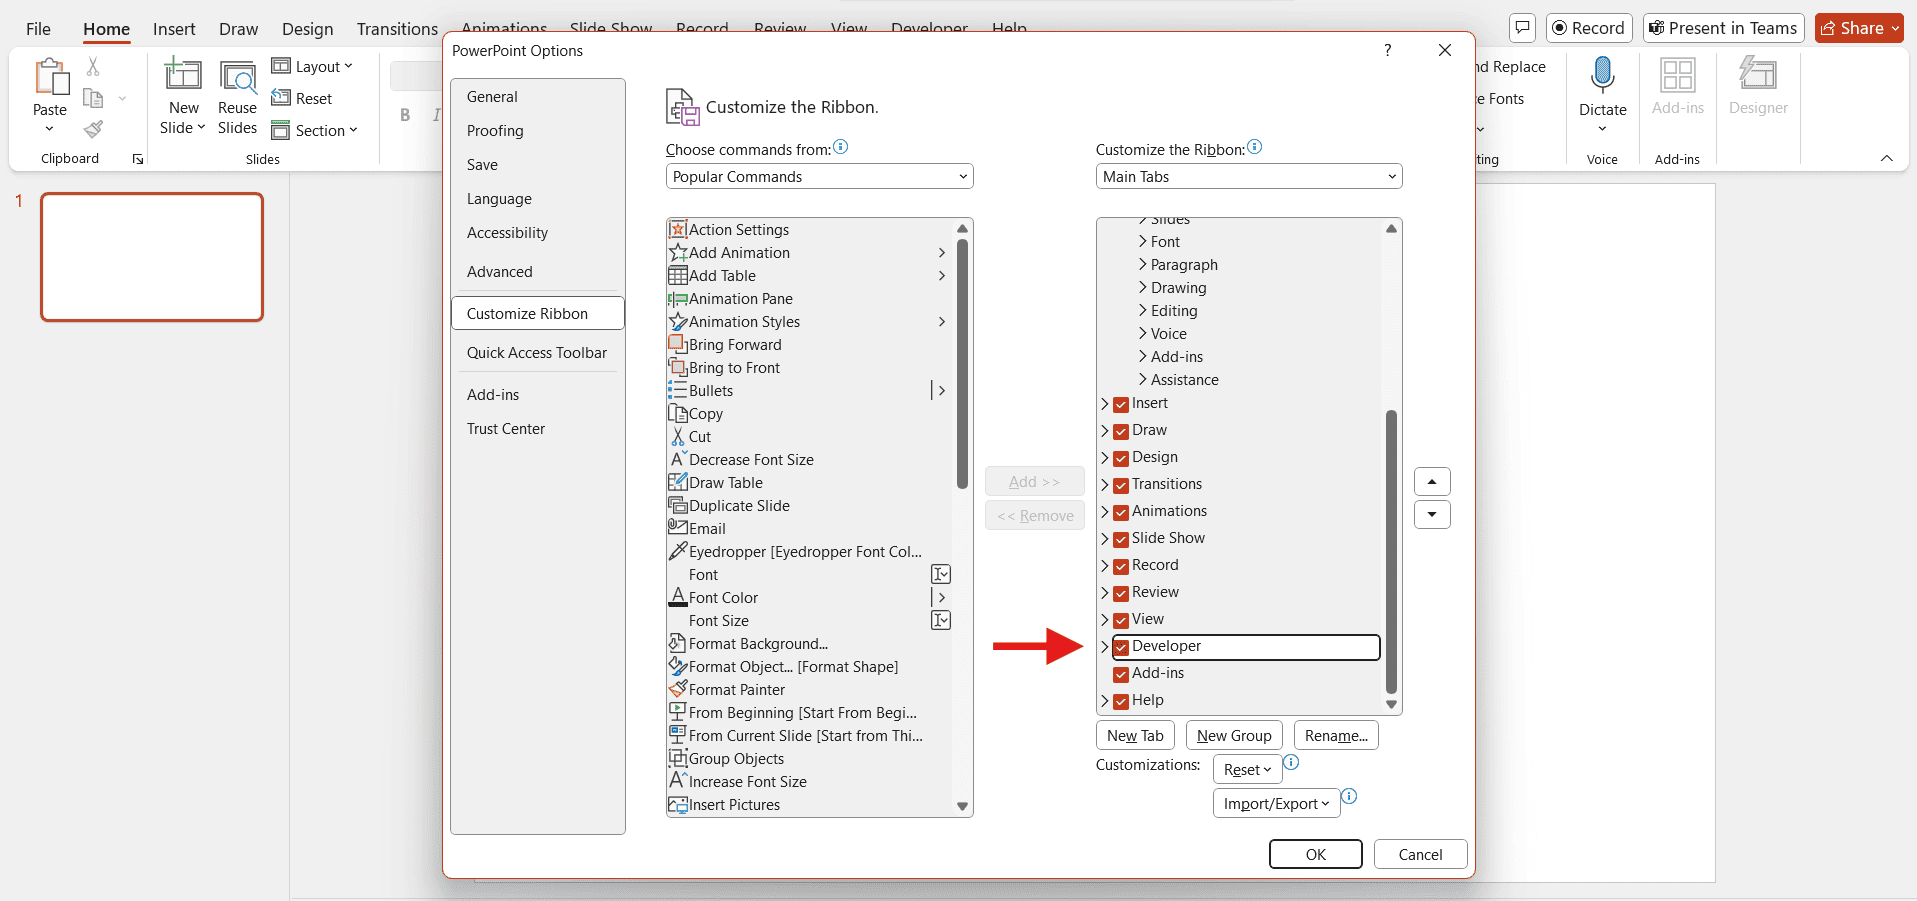Uncheck the Draw tab checkbox
Viewport: 1917px width, 901px height.
[x=1121, y=431]
